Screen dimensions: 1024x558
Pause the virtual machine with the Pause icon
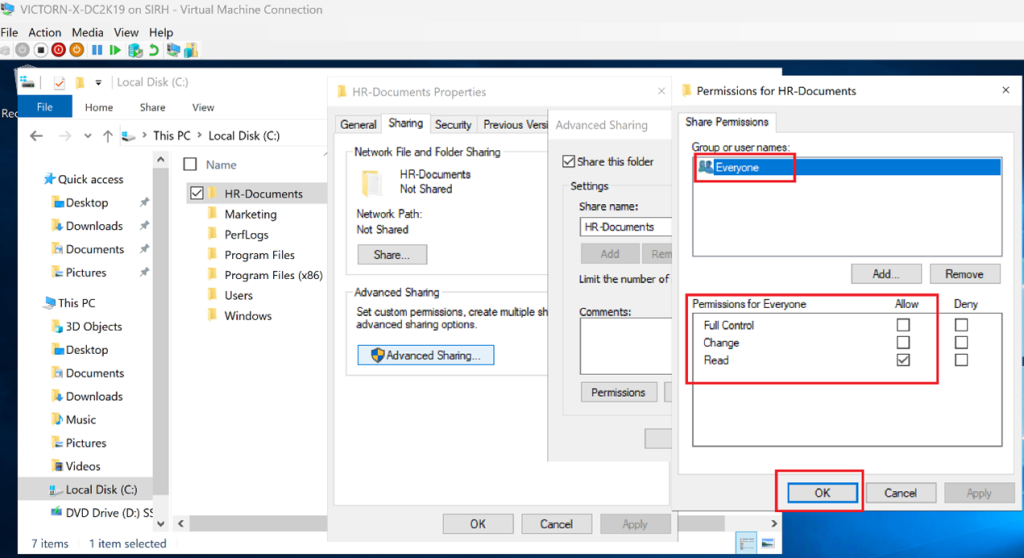pos(97,49)
